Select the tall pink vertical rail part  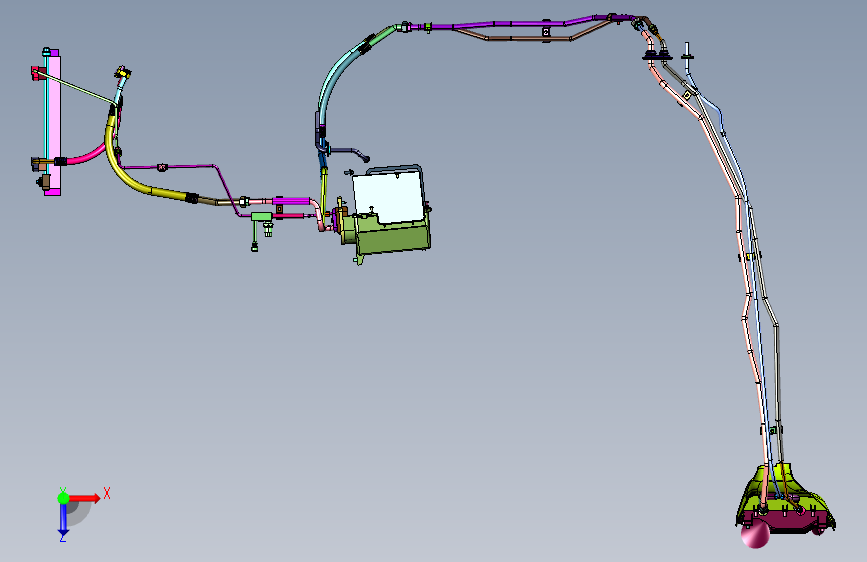pyautogui.click(x=54, y=122)
